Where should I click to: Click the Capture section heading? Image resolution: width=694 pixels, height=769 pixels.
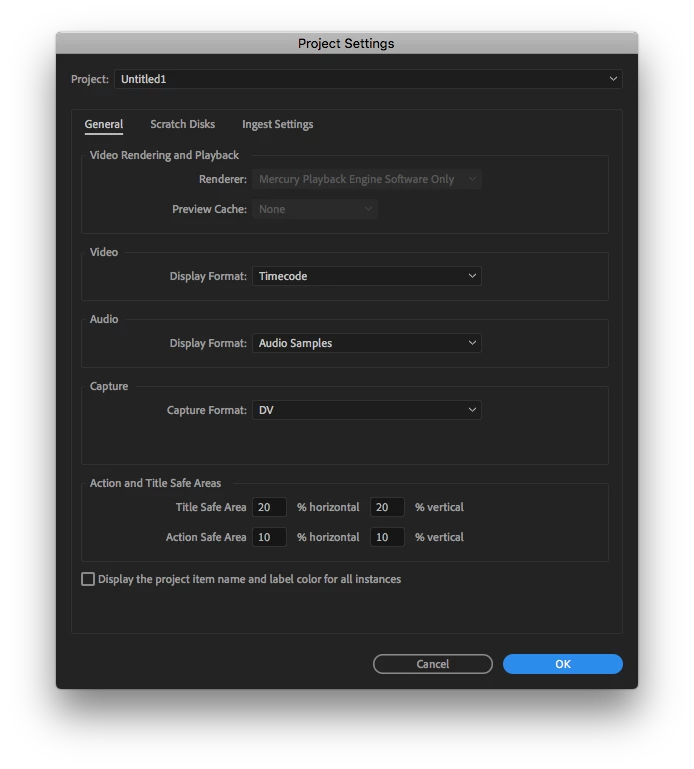pos(109,386)
